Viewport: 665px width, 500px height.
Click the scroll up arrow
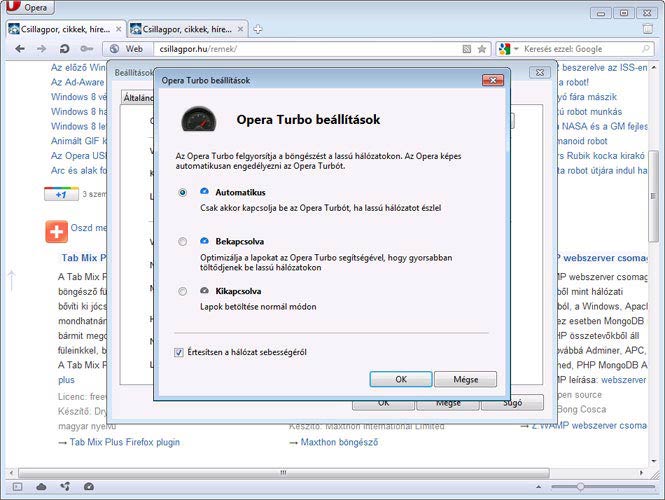click(x=654, y=67)
